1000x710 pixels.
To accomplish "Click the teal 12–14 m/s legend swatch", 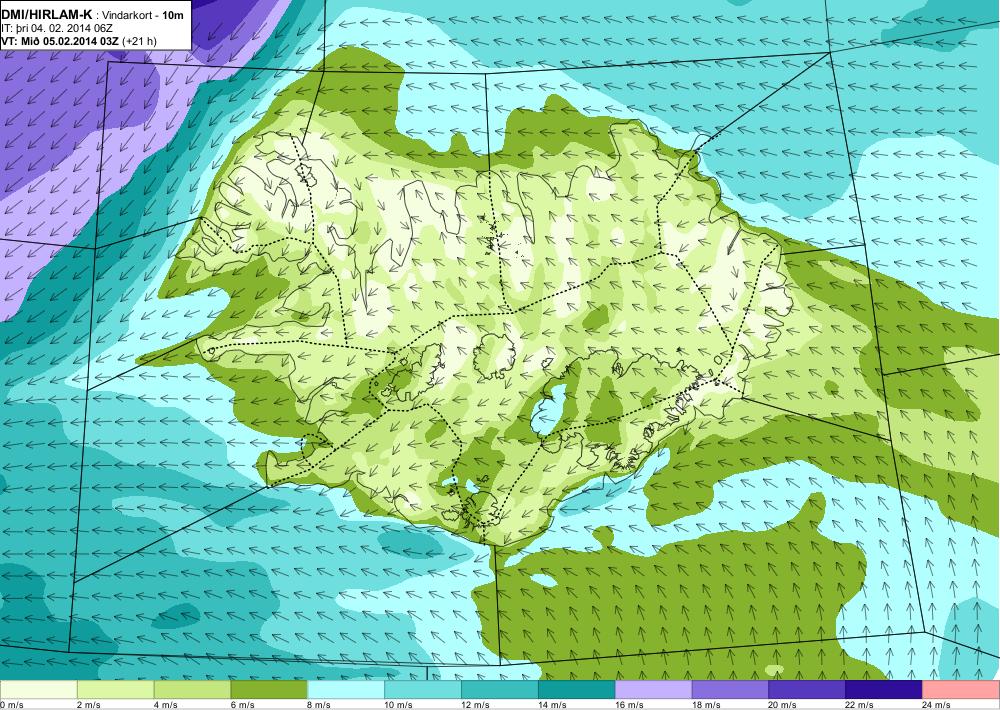I will click(500, 690).
